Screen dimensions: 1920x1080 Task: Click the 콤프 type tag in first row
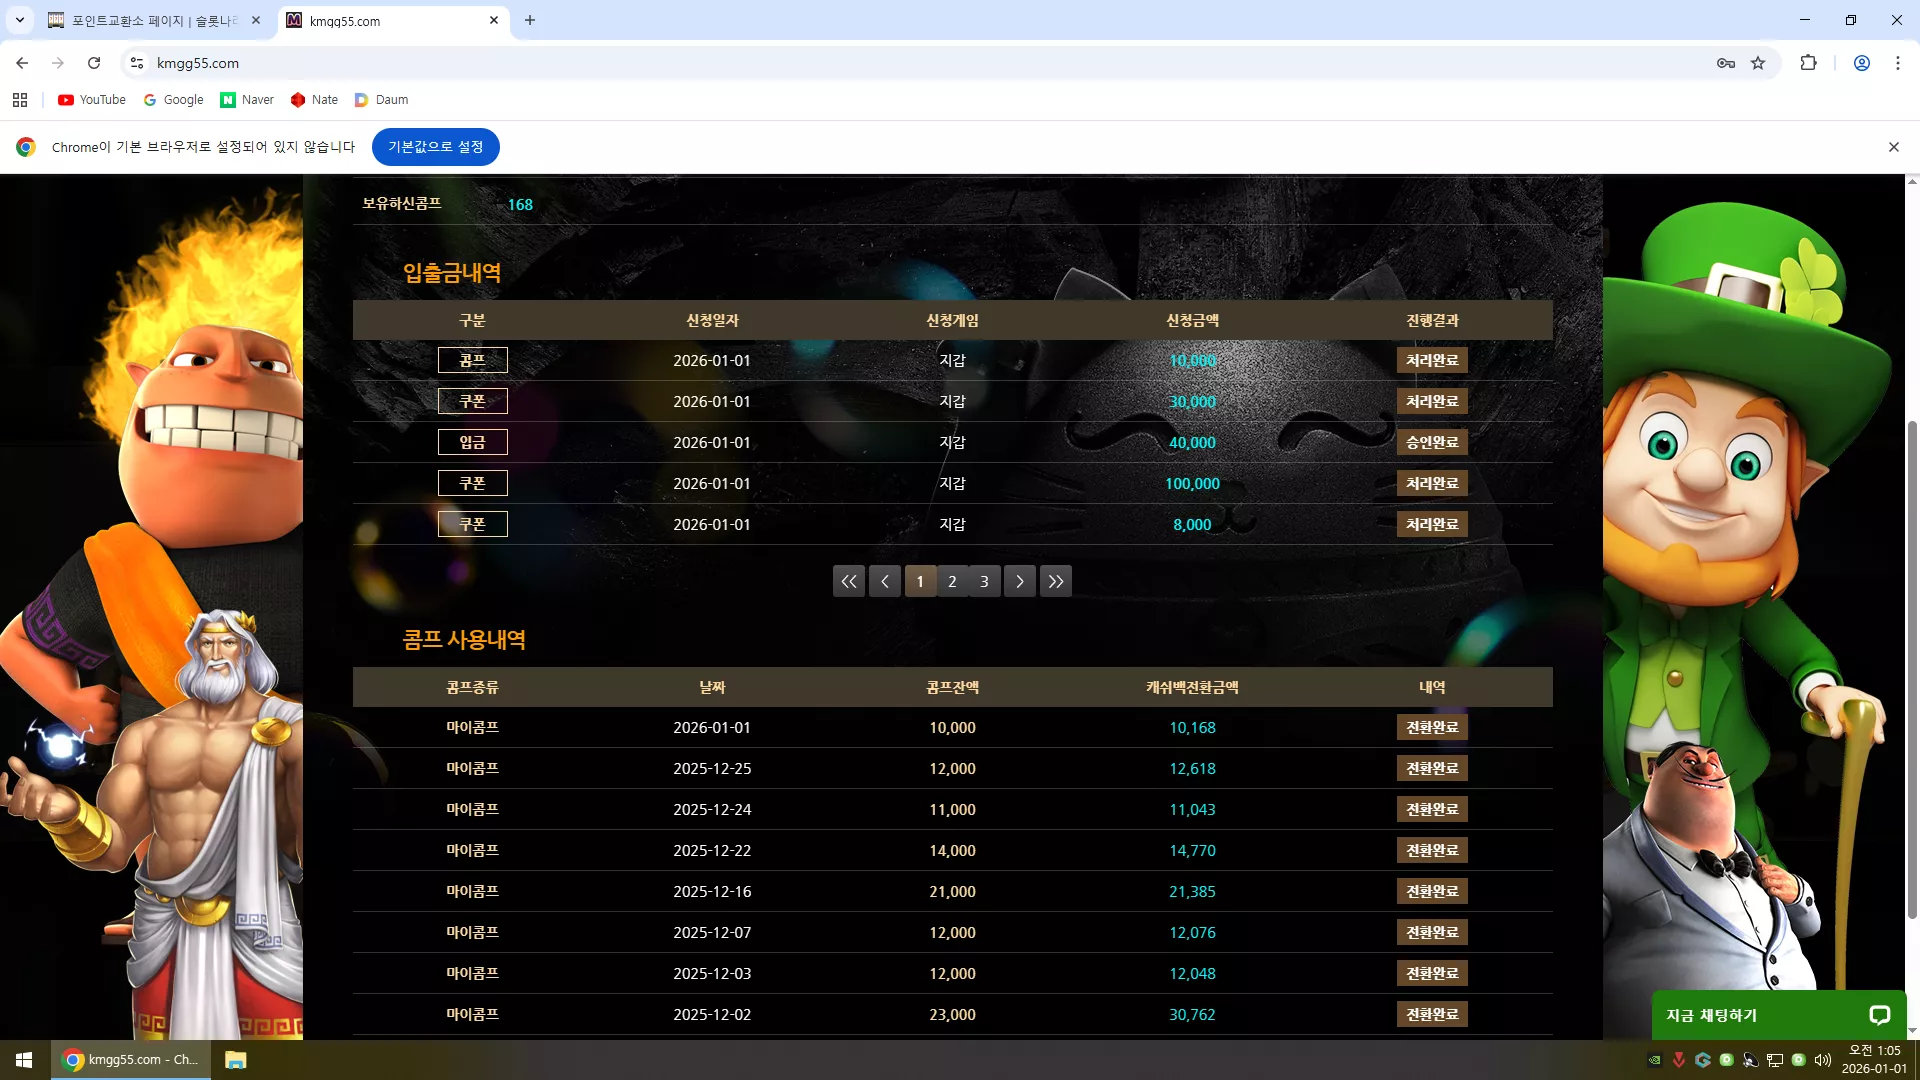pos(473,360)
